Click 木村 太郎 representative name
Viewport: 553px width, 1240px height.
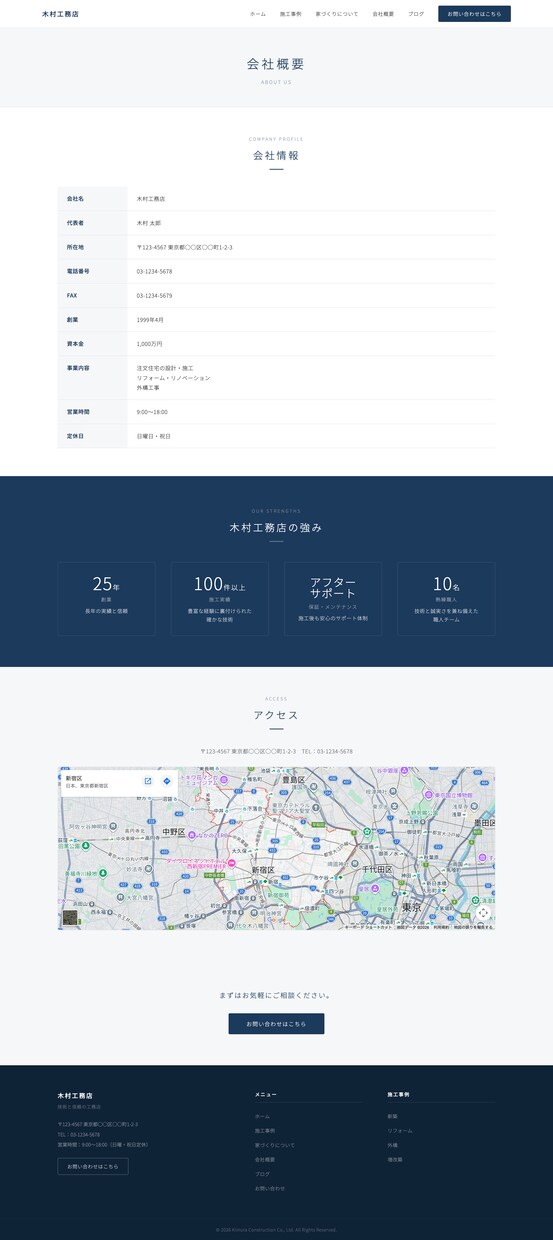pos(149,223)
